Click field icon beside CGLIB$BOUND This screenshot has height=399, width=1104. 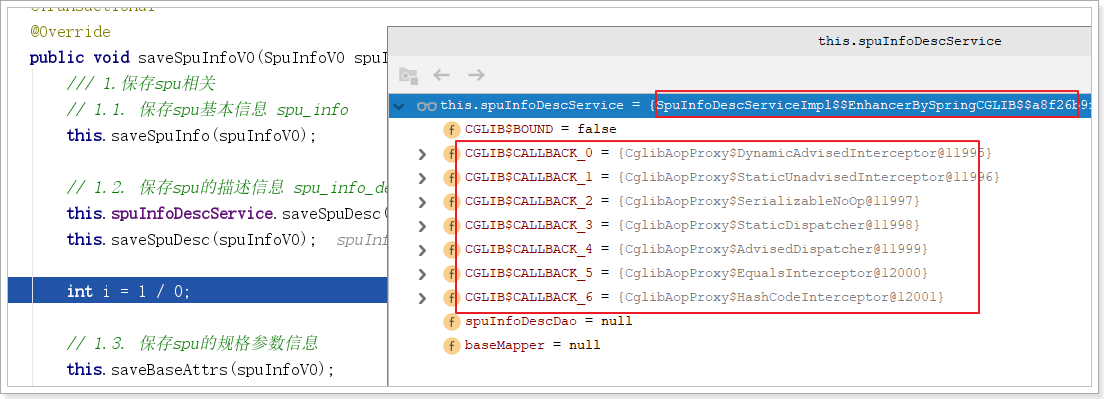451,129
